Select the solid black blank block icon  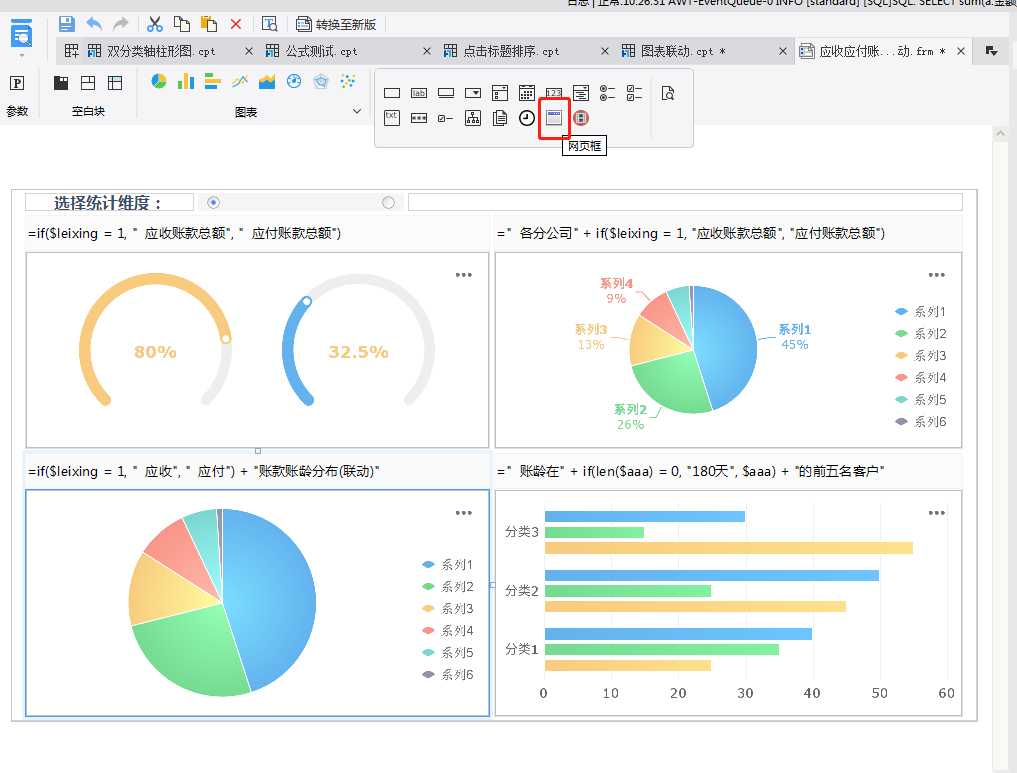[61, 83]
